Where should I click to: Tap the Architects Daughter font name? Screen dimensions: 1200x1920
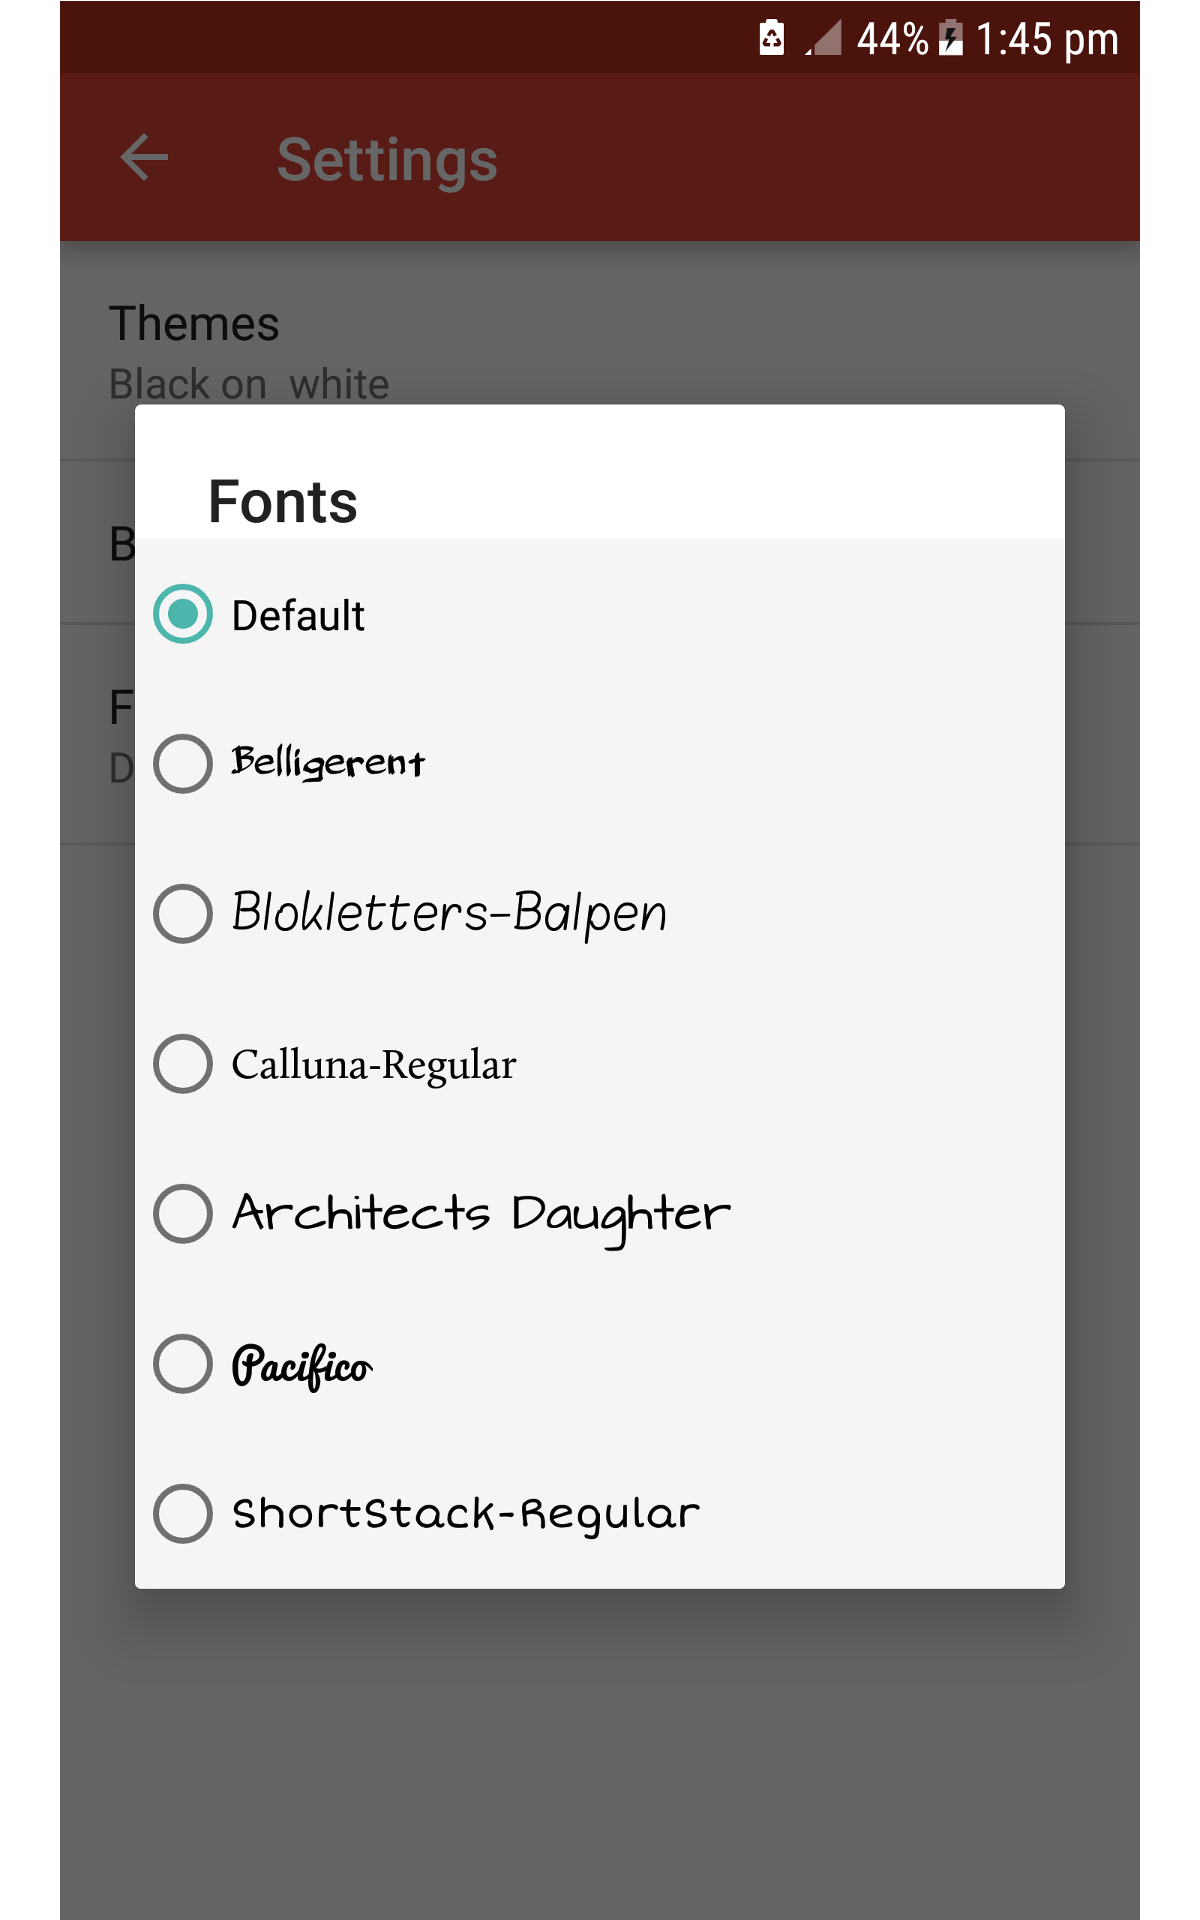point(481,1214)
